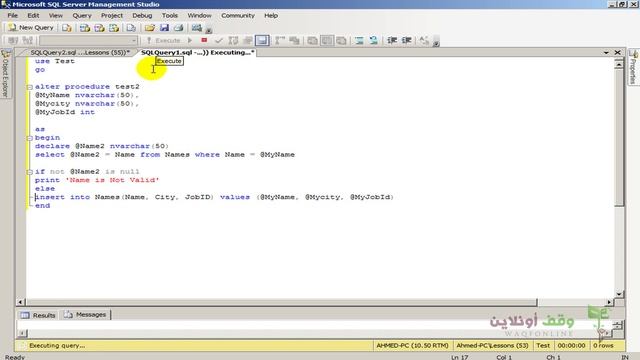
Task: Uncomment the selected lines
Action: point(373,40)
